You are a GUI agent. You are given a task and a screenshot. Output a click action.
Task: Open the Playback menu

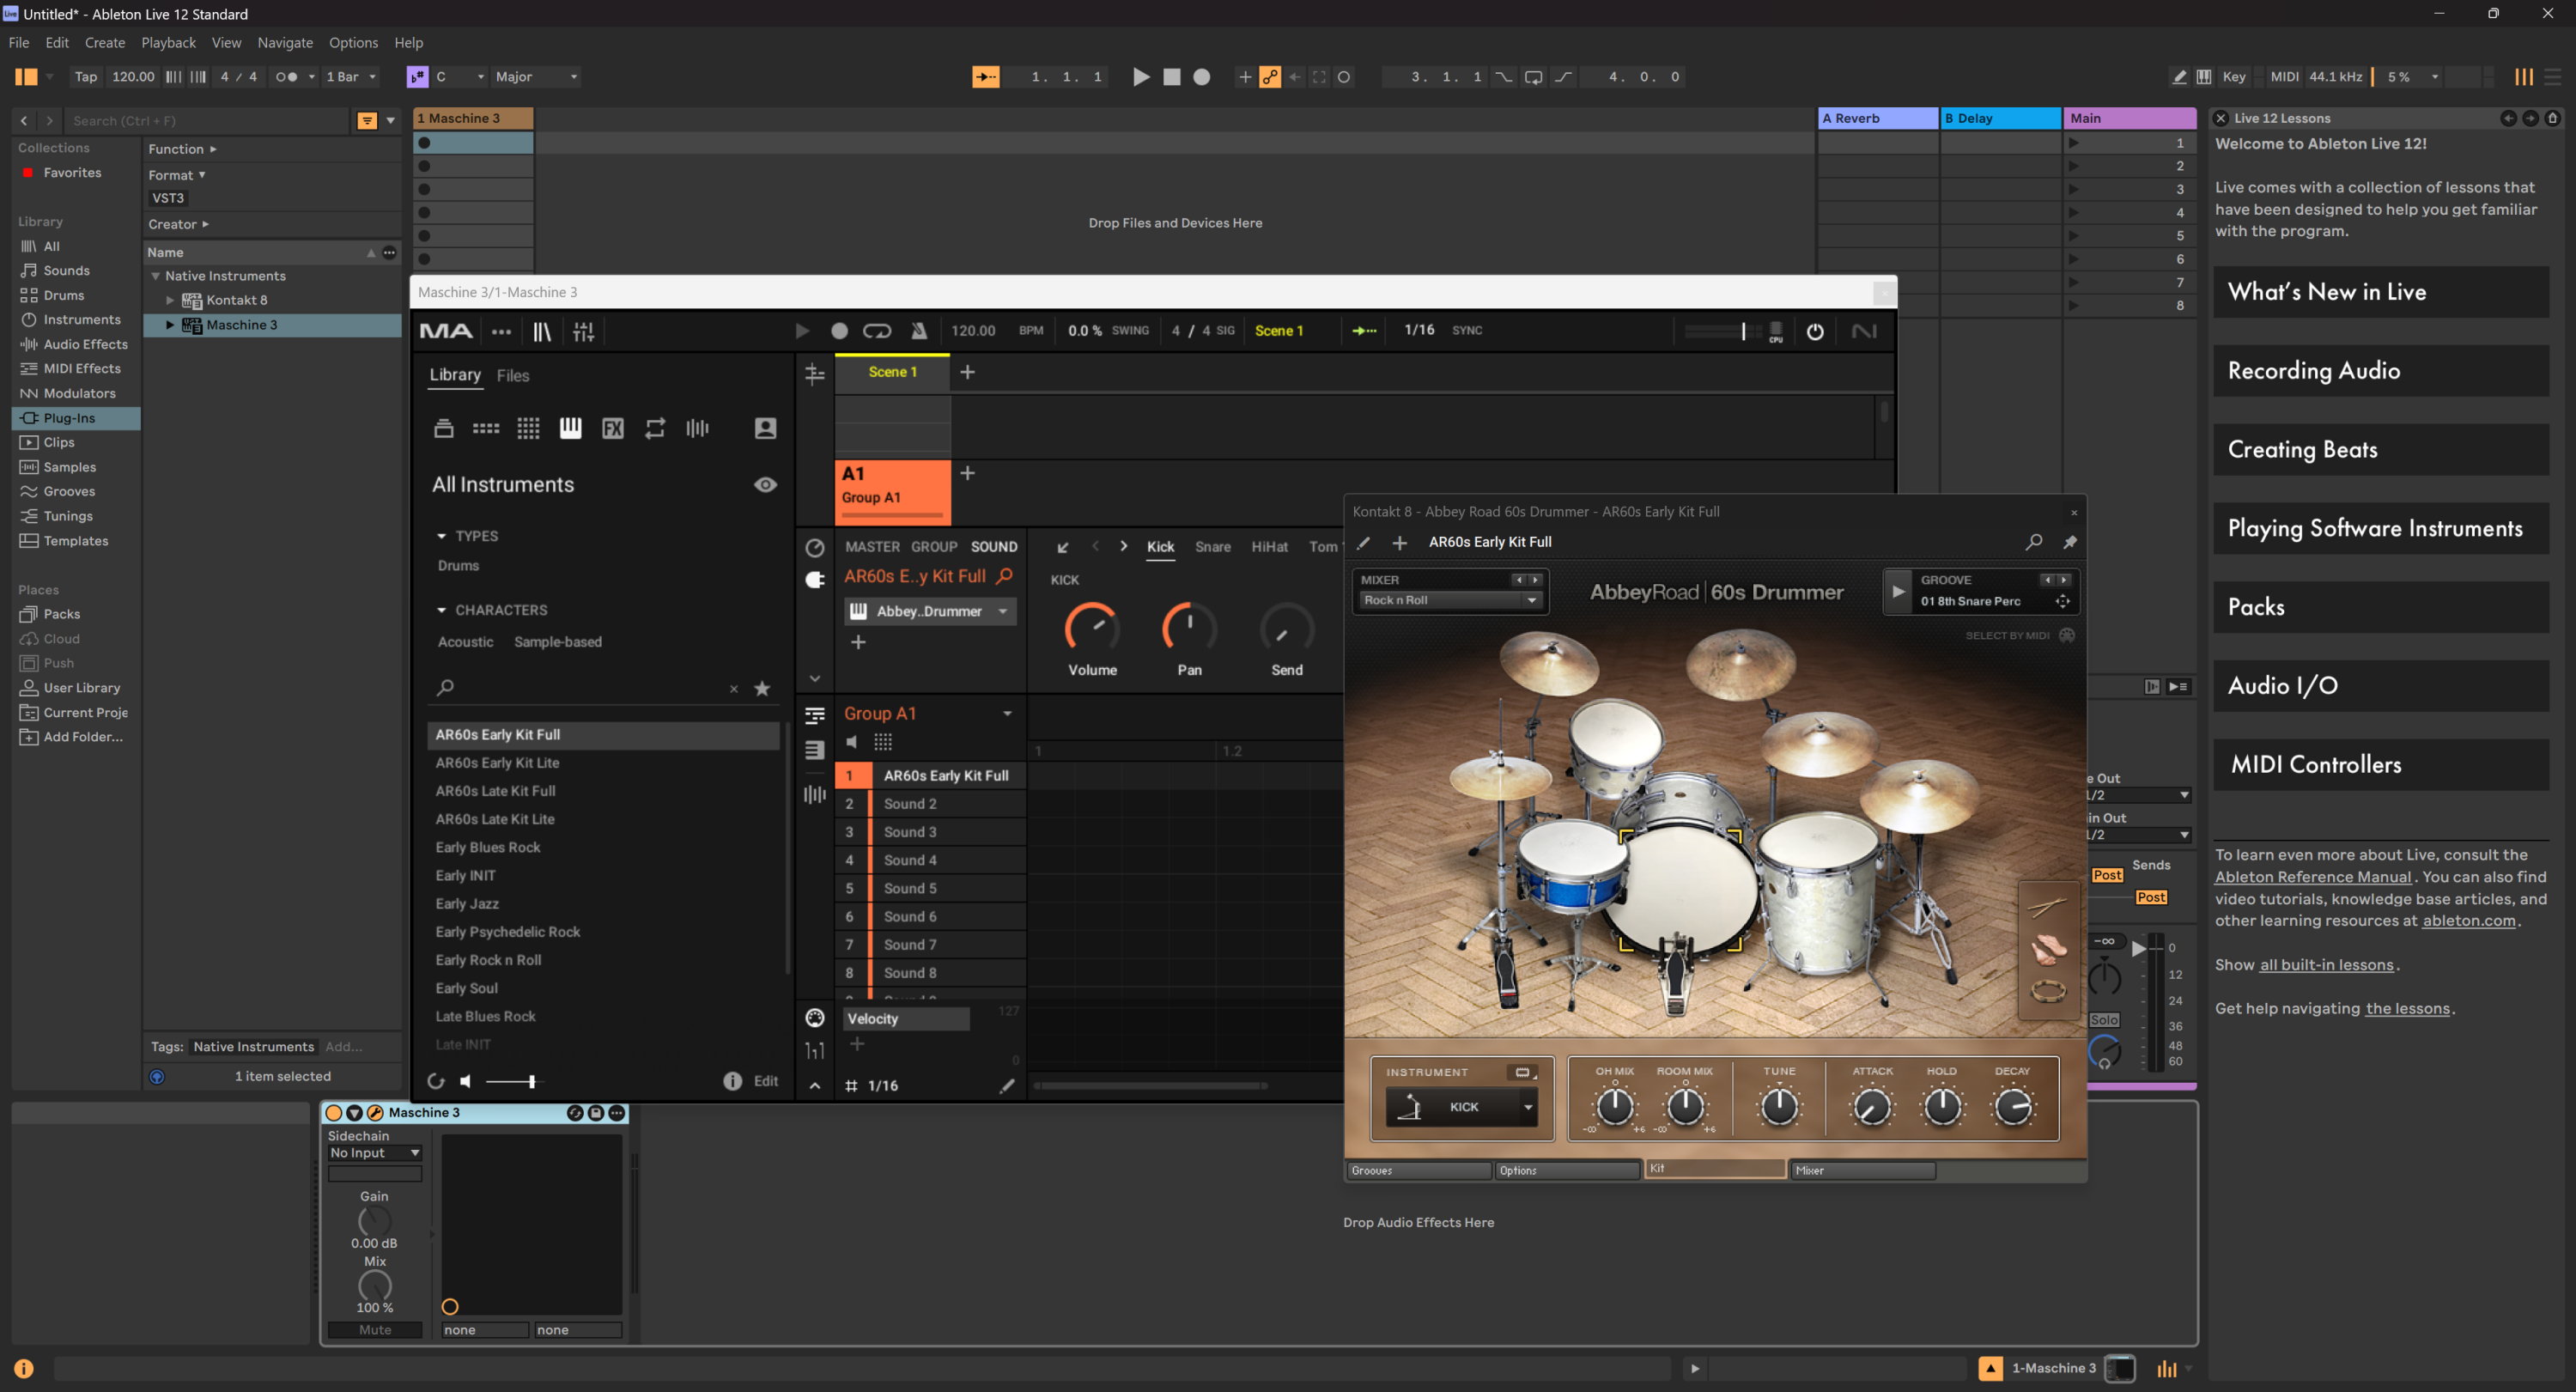click(x=168, y=43)
